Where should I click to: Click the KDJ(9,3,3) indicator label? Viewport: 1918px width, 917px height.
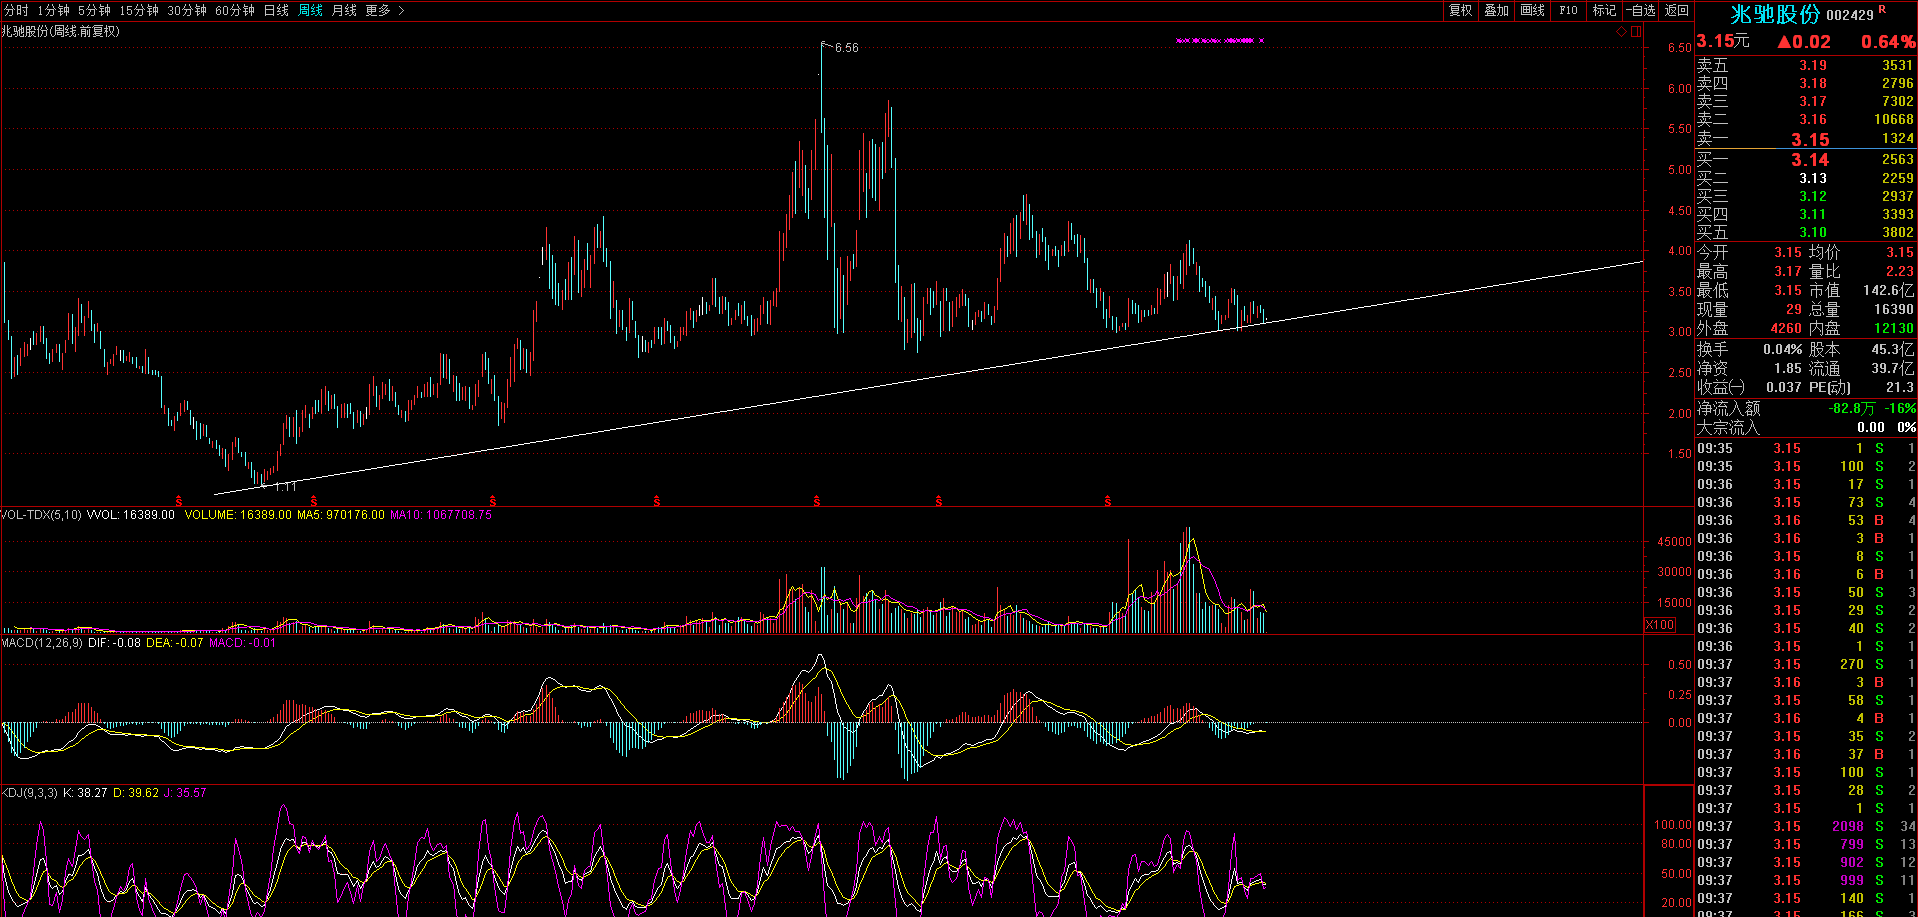tap(29, 793)
